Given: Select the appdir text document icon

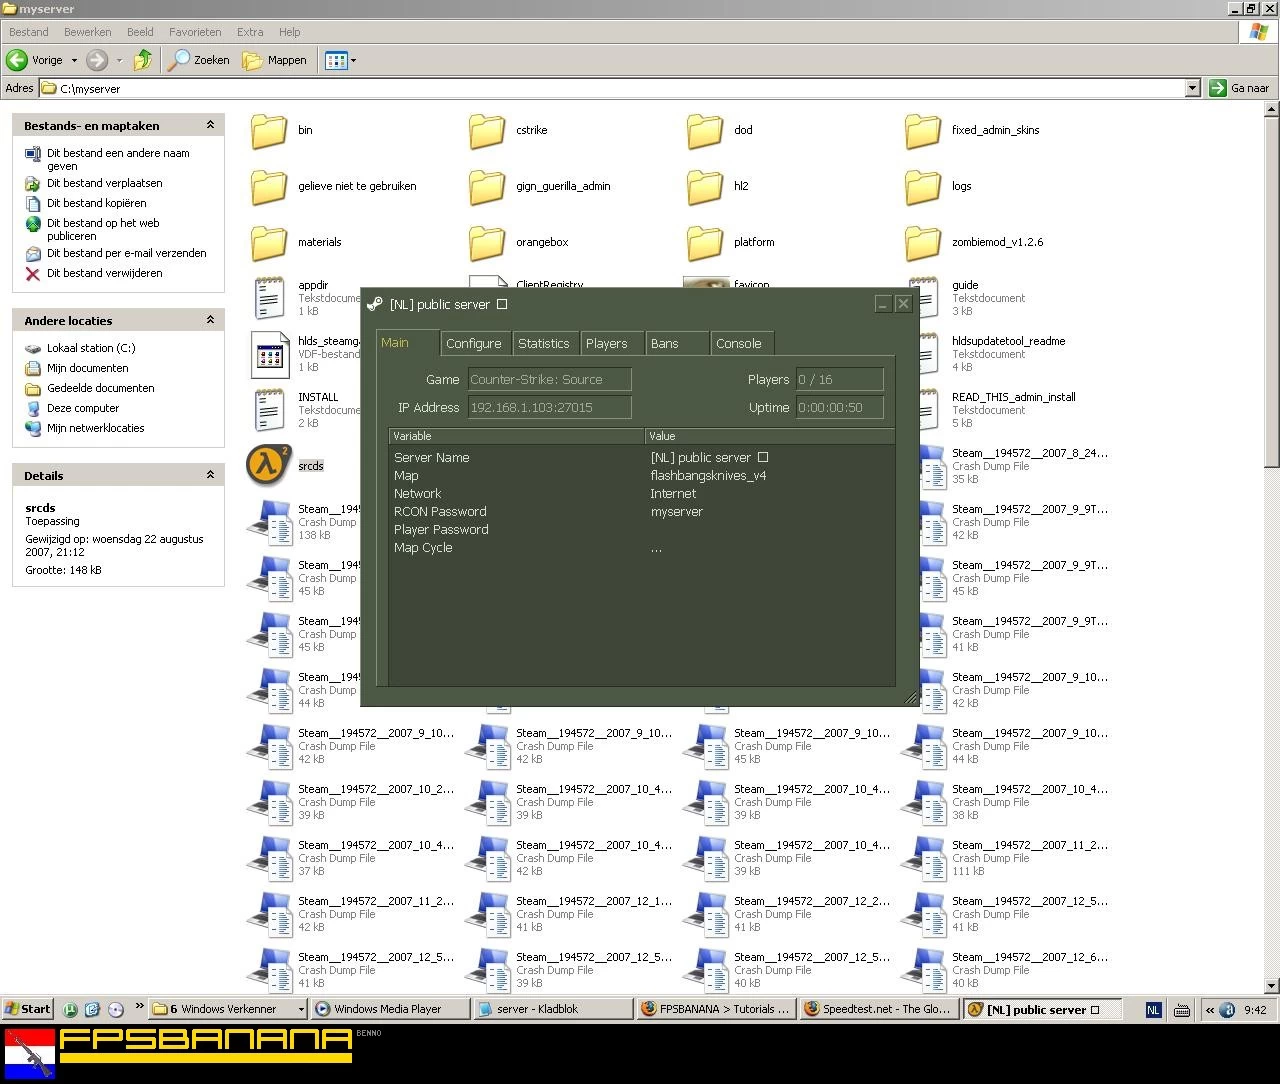Looking at the screenshot, I should coord(269,298).
